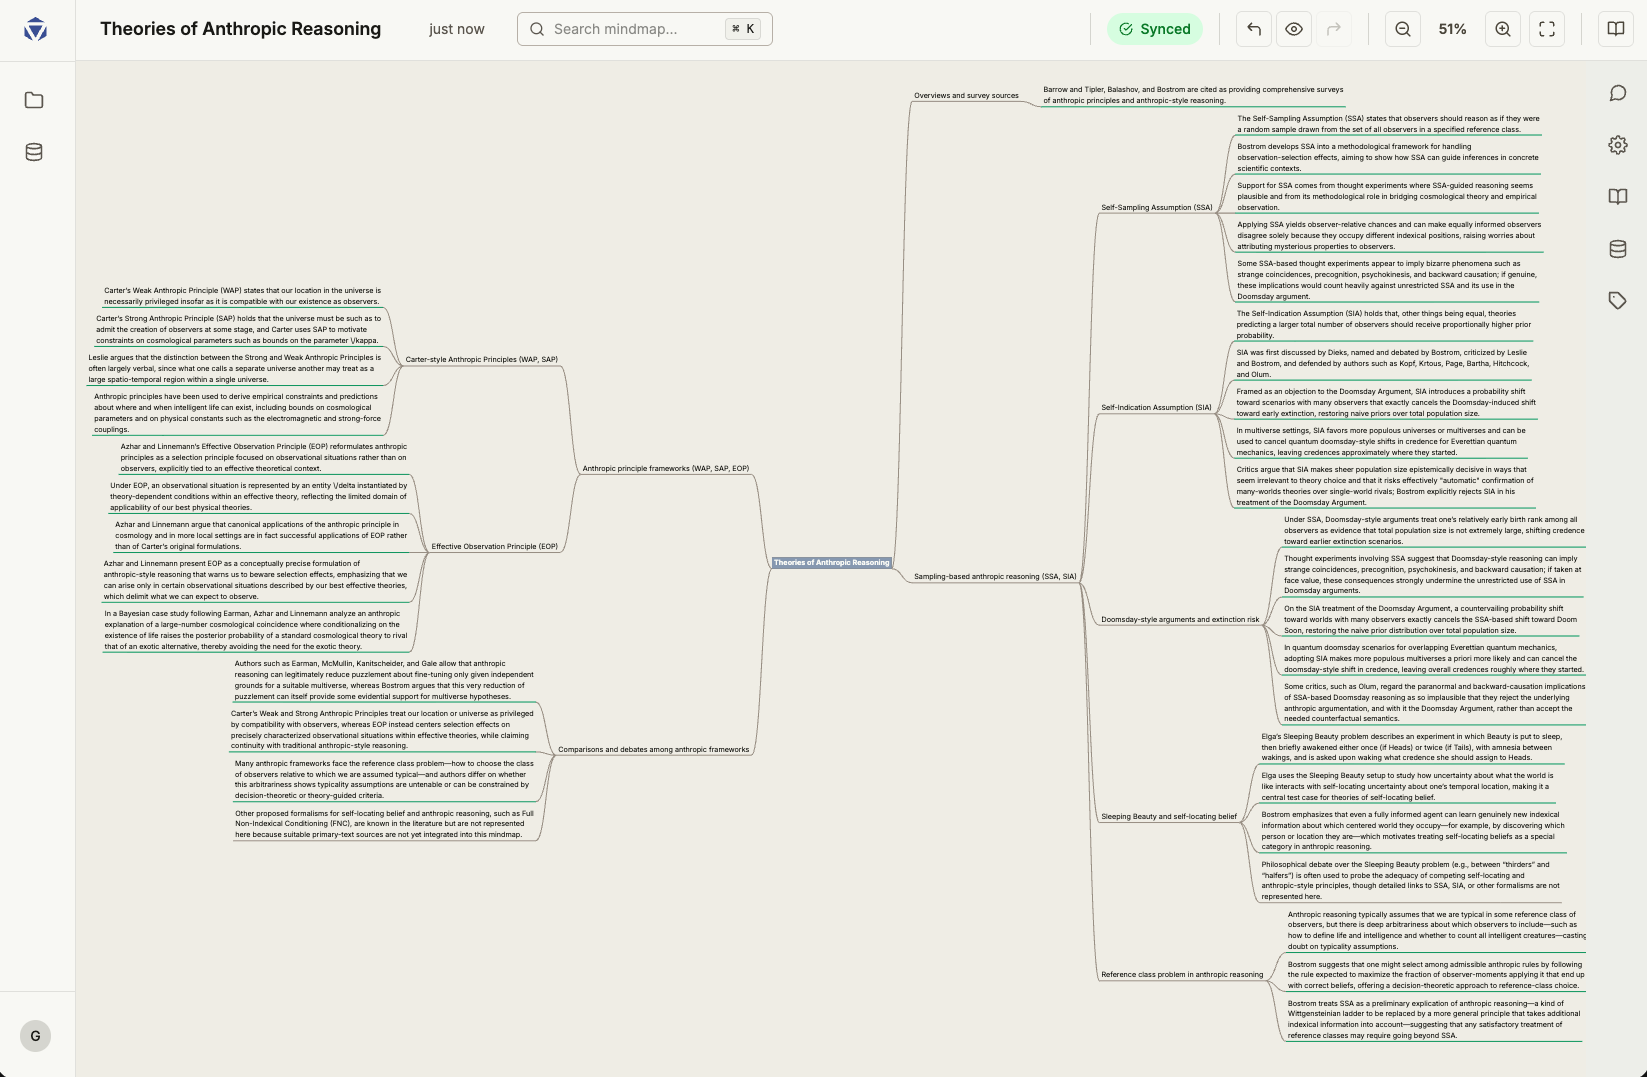Click the user avatar G
Image resolution: width=1647 pixels, height=1077 pixels.
pos(36,1036)
